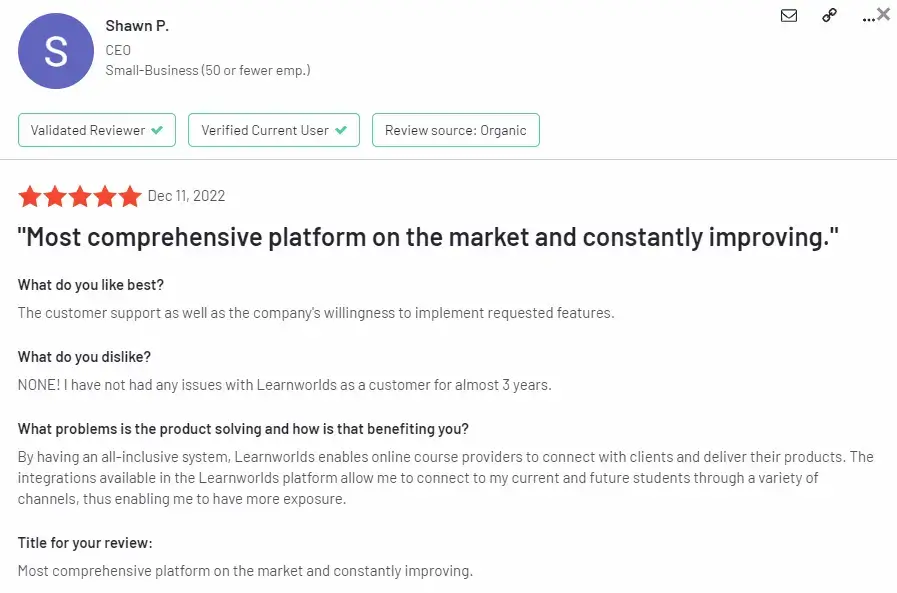The image size is (897, 593).
Task: Click the third rating star
Action: point(80,197)
